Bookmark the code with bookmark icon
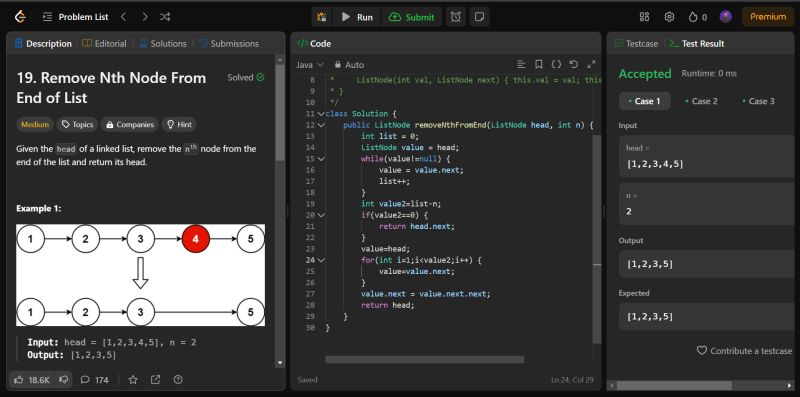Screen dimensions: 800x397 click(539, 64)
